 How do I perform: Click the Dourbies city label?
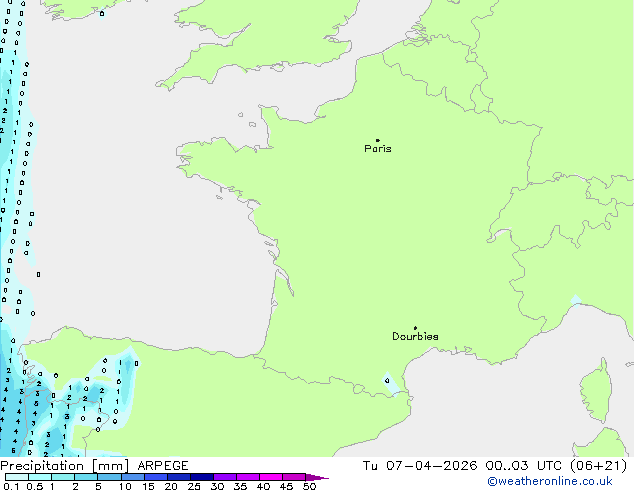[415, 336]
